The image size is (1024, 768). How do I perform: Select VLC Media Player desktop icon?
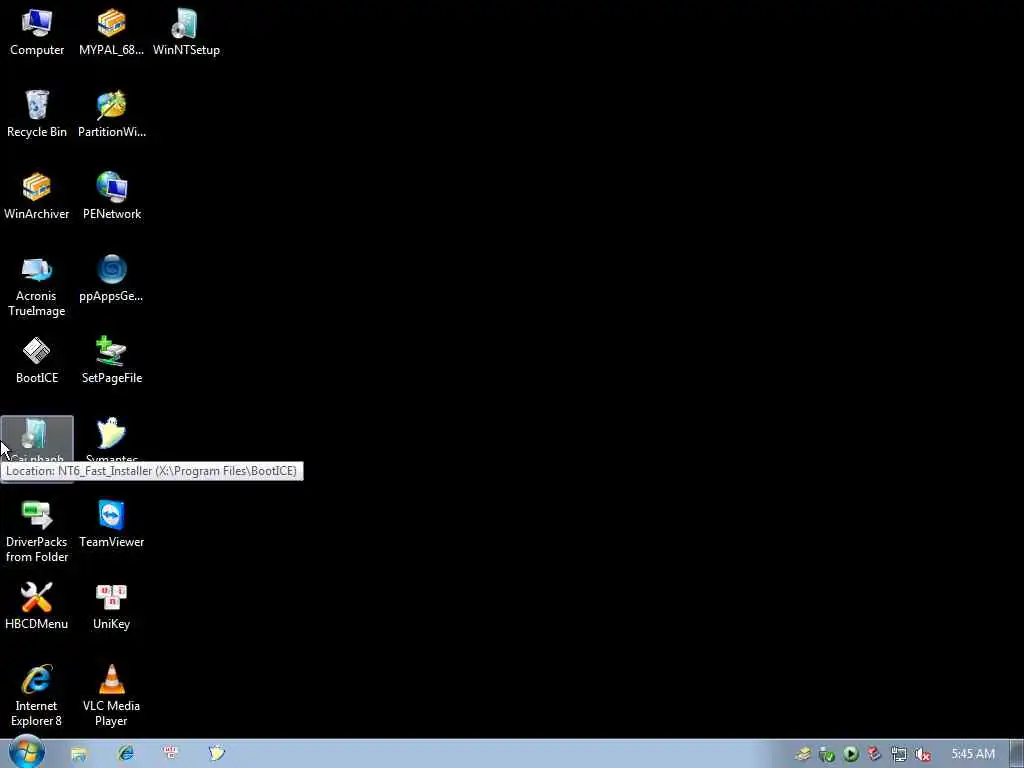pyautogui.click(x=112, y=696)
